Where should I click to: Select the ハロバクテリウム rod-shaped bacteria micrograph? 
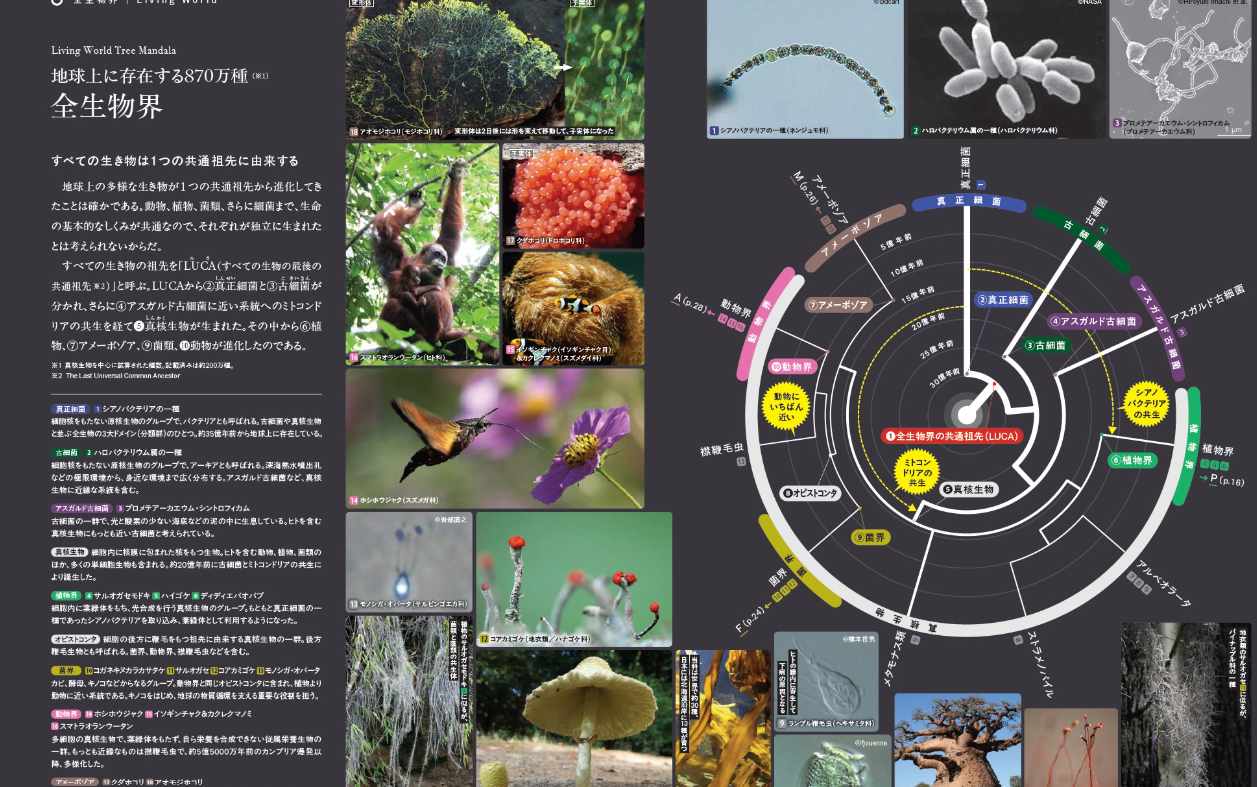click(1006, 69)
